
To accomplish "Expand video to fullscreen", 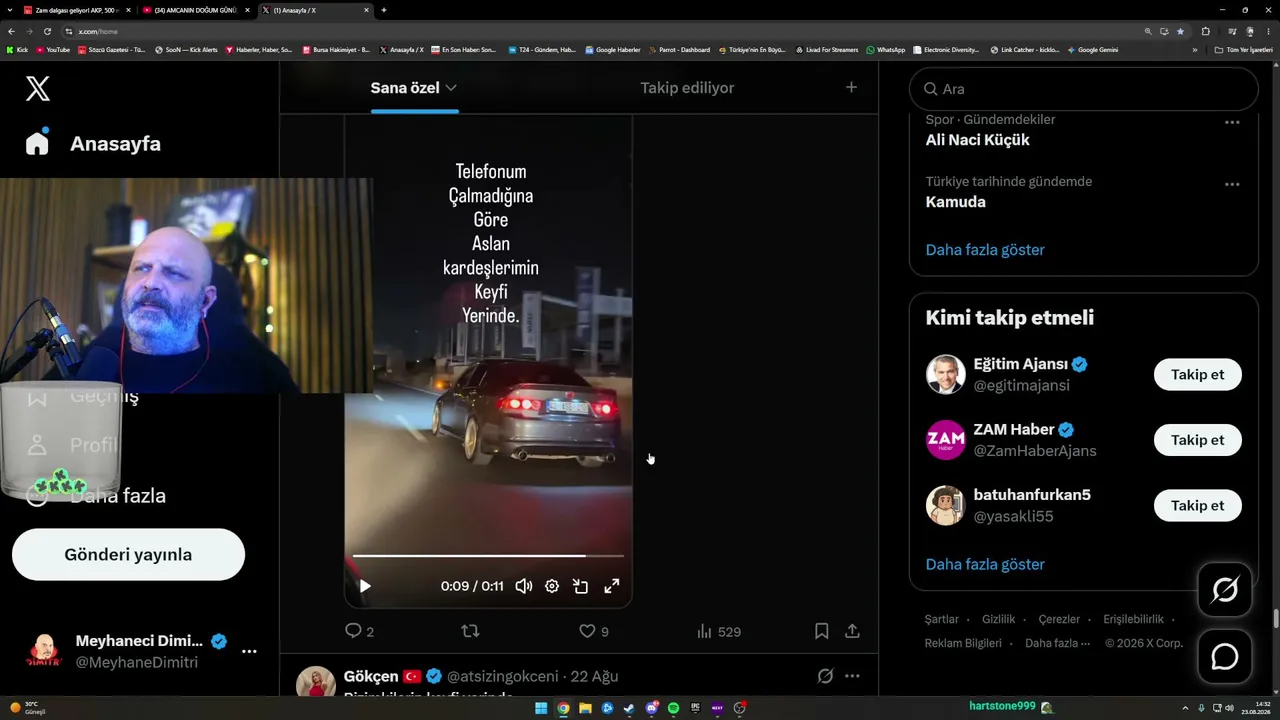I will coord(611,586).
